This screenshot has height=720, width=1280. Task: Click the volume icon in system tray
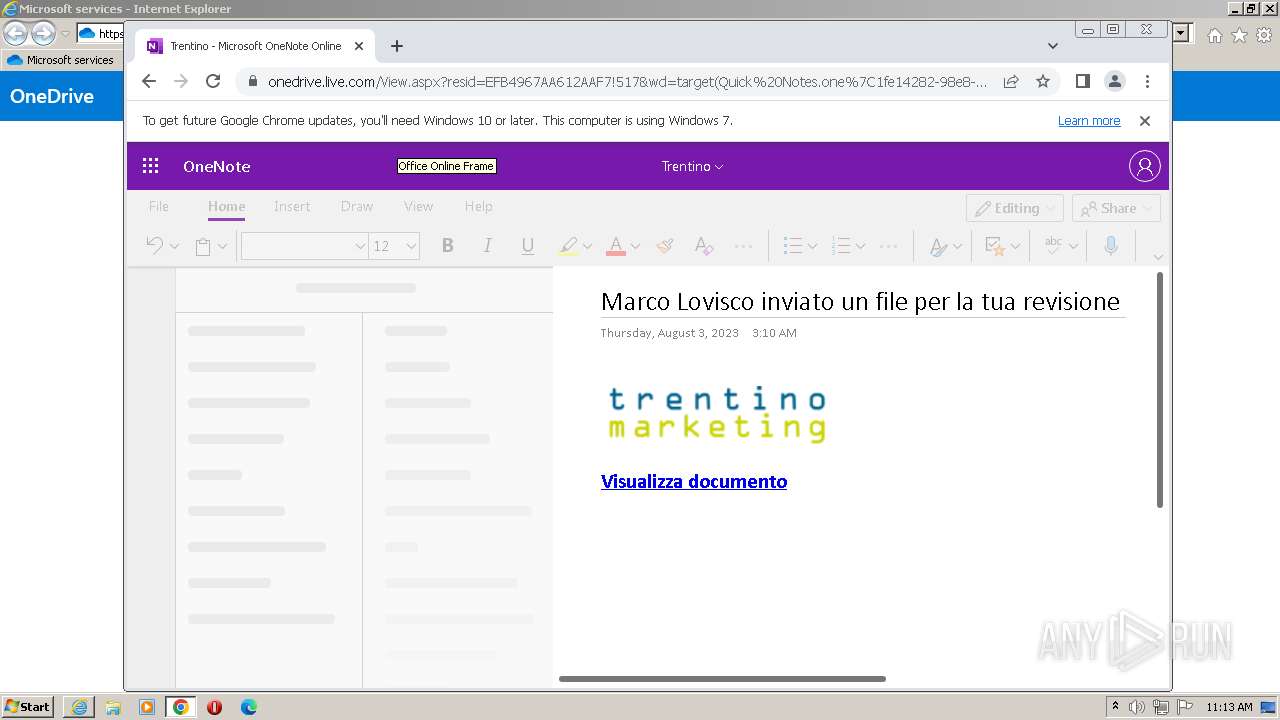[1137, 707]
